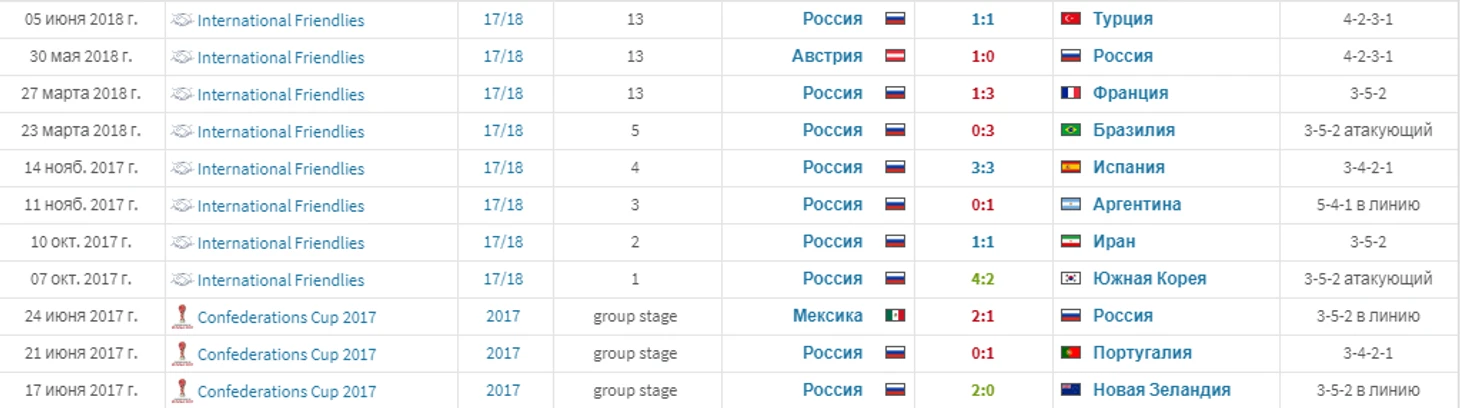This screenshot has height=408, width=1460.
Task: Click Confederations Cup trophy icon, 24 June row
Action: coord(182,316)
